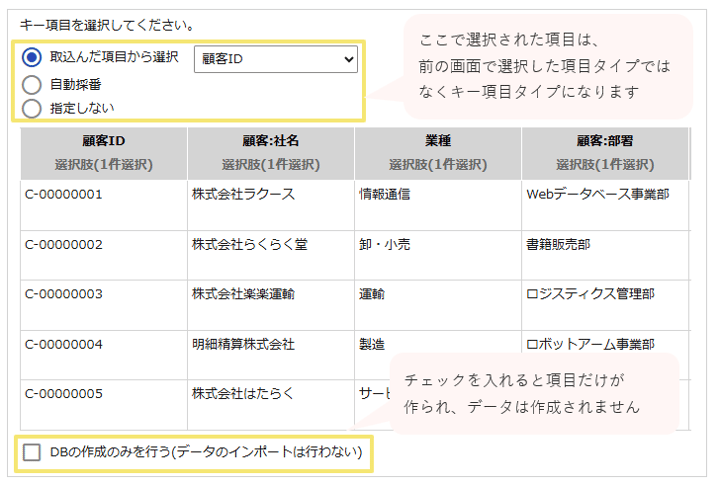Click department ロジスティクス管理部
This screenshot has height=486, width=719.
point(590,294)
